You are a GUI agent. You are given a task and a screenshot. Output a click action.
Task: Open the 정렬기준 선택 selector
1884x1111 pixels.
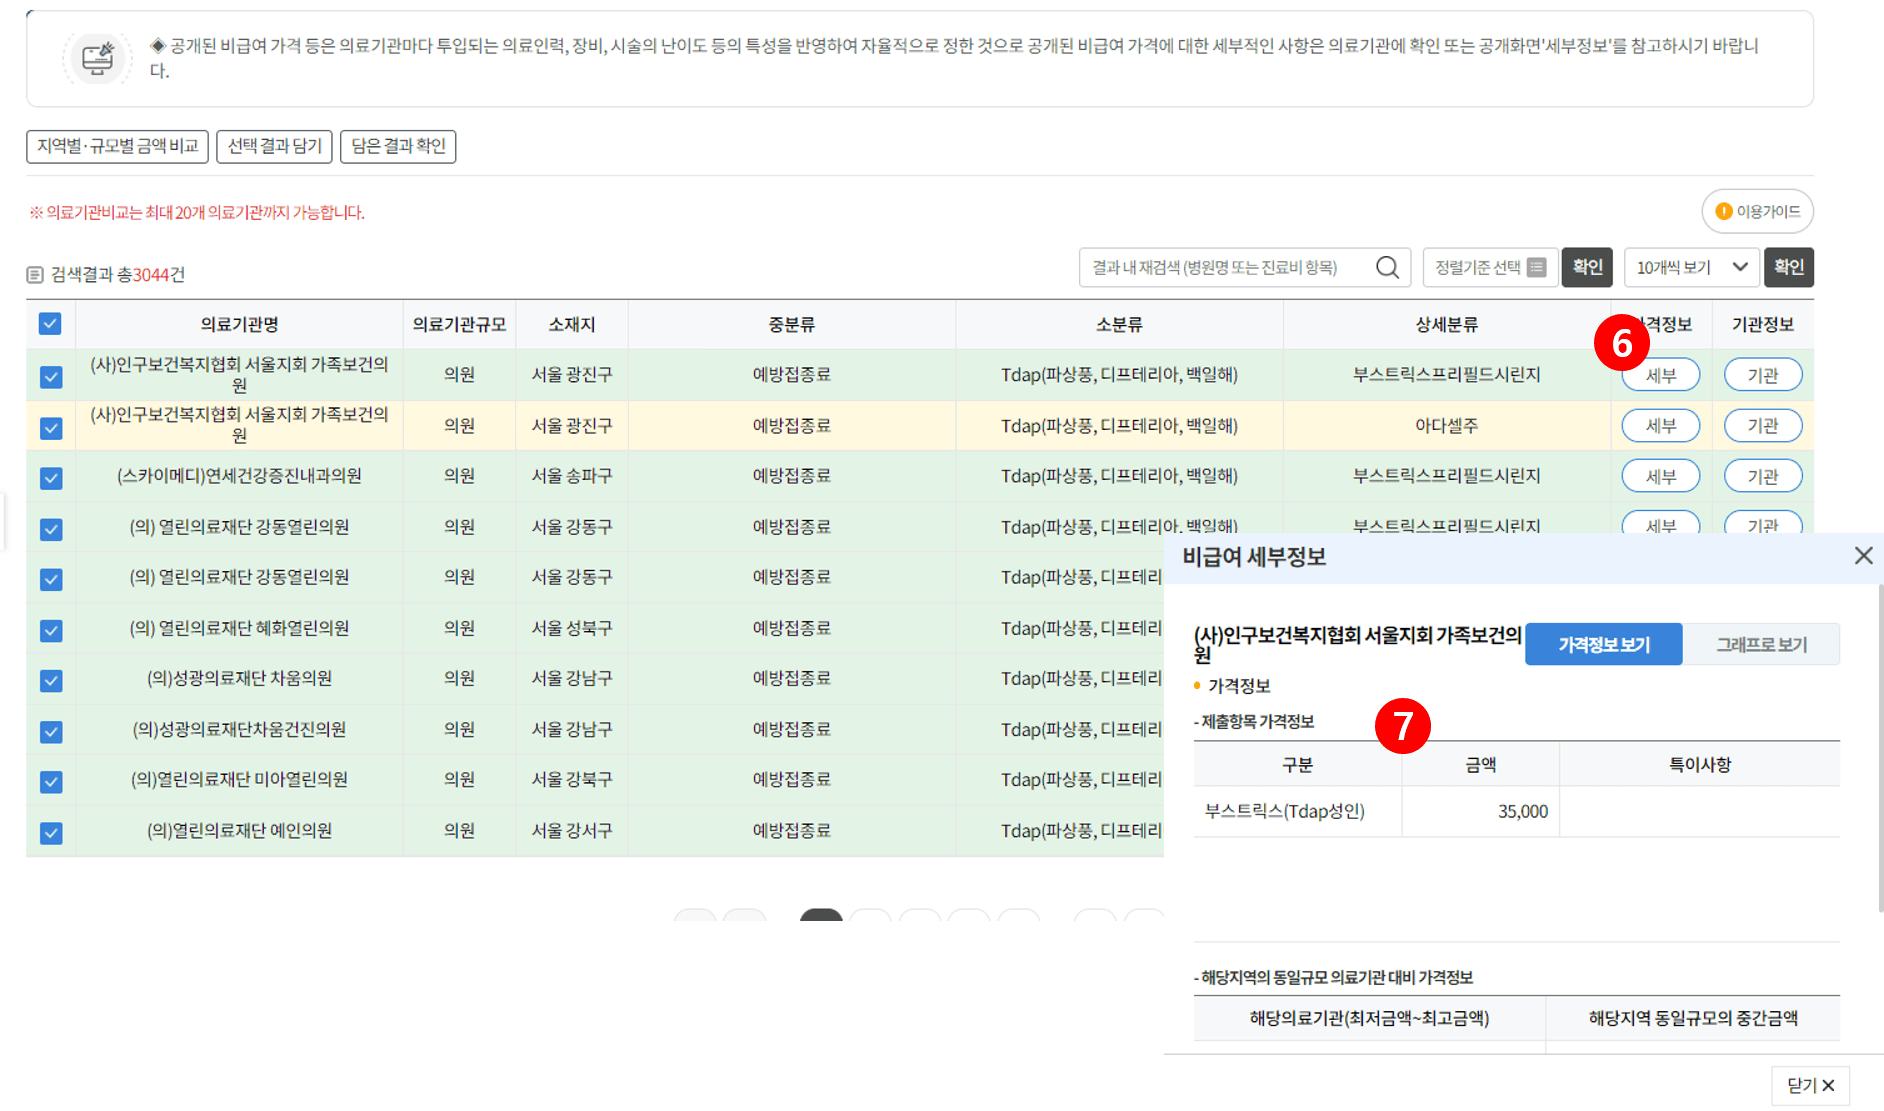[1490, 267]
